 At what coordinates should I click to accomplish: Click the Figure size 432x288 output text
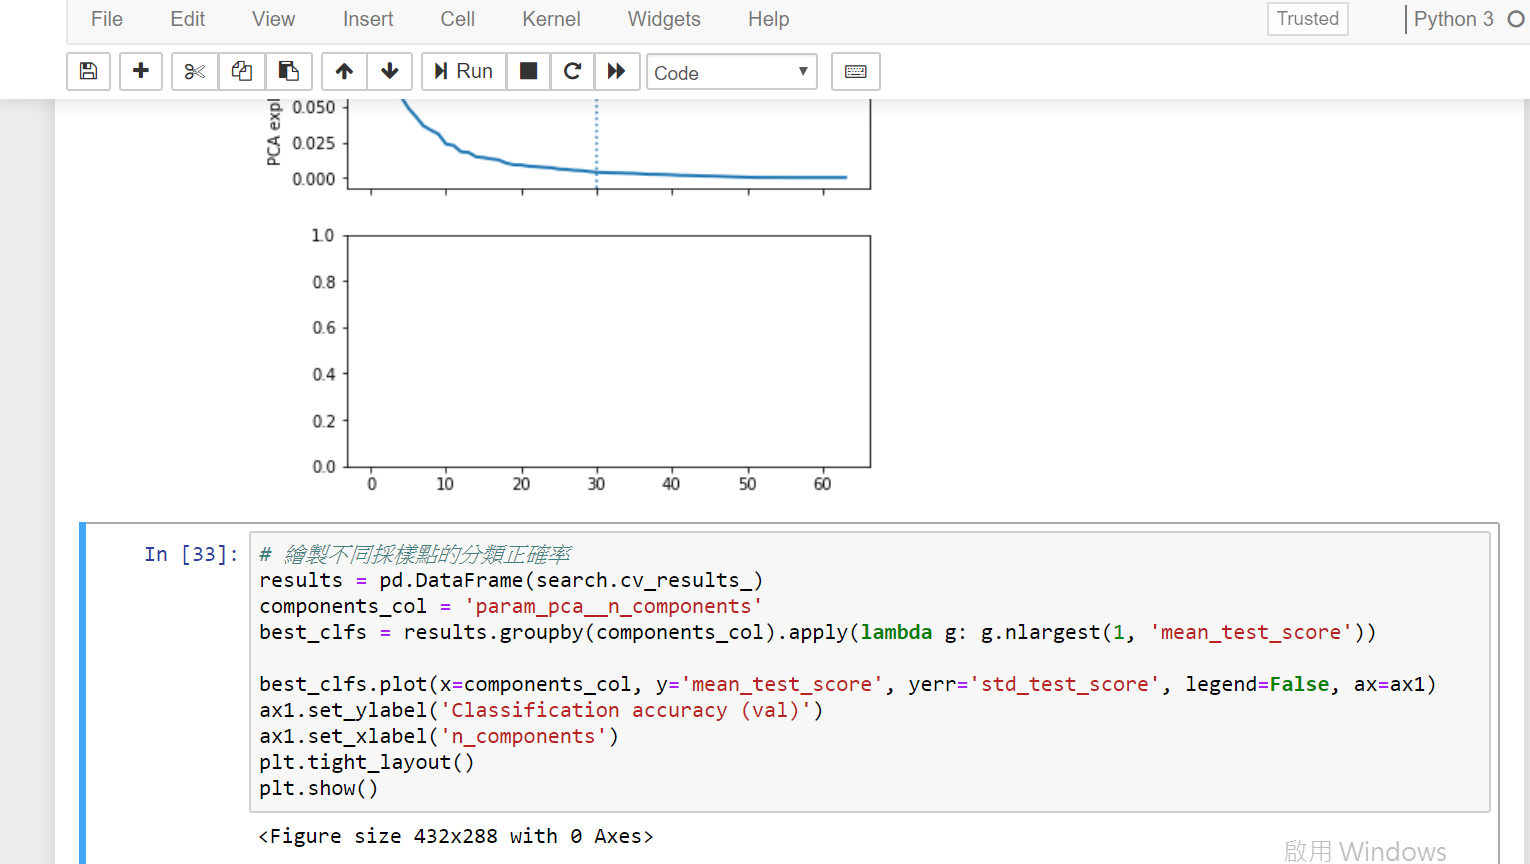[456, 836]
